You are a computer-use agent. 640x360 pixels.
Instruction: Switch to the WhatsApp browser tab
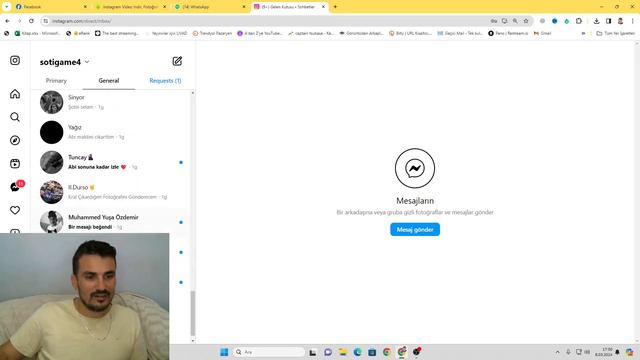[x=210, y=7]
